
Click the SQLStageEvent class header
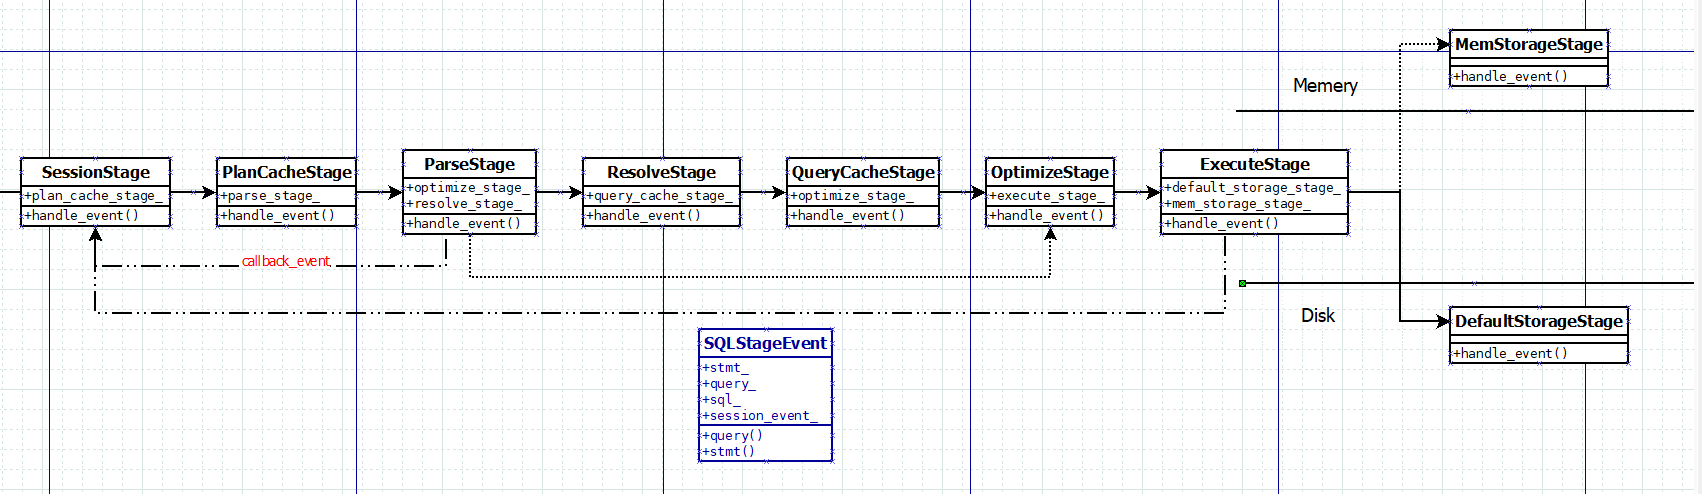point(765,343)
